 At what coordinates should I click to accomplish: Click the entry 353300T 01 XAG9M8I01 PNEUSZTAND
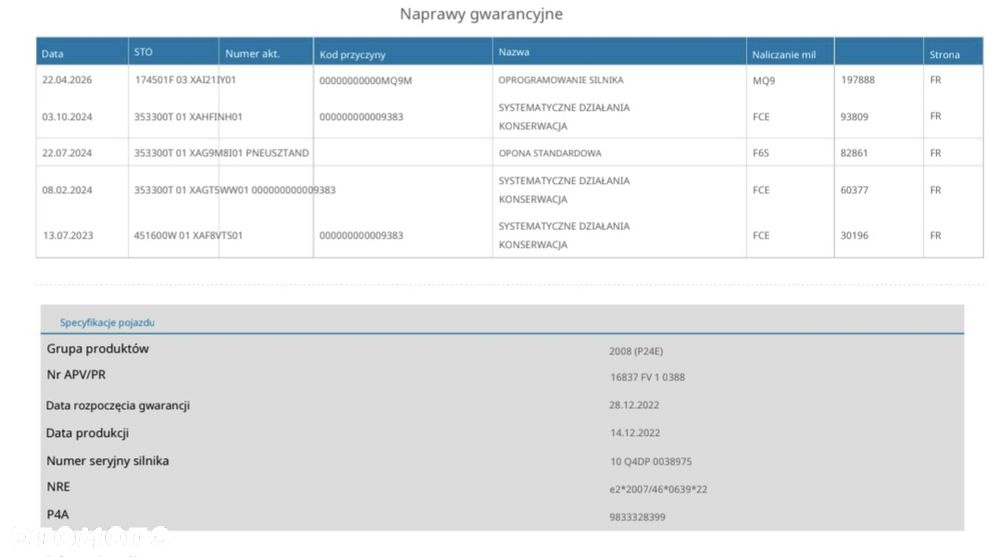221,153
